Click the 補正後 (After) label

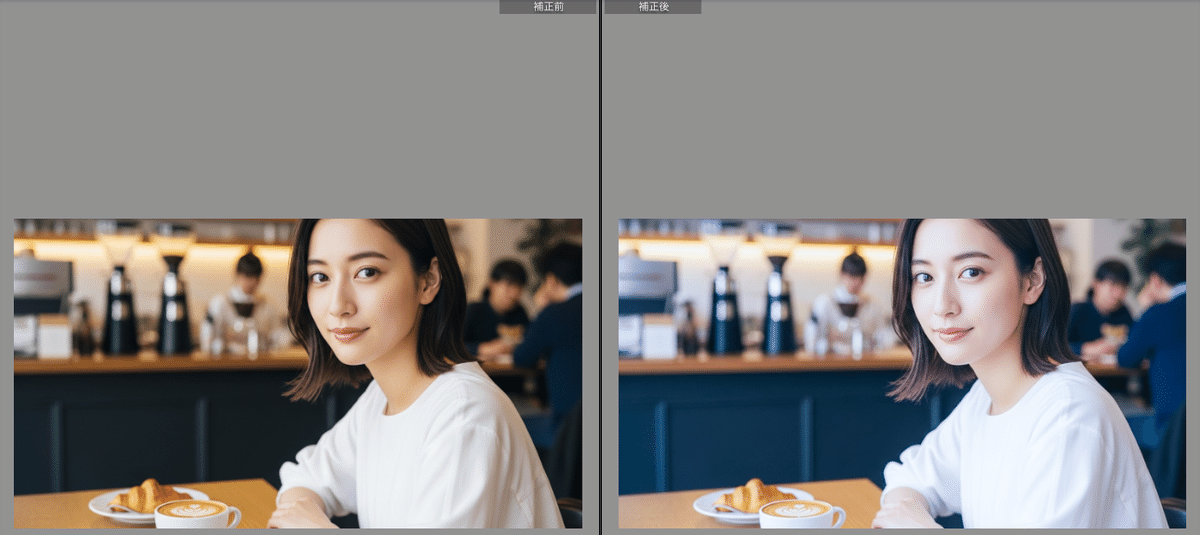pyautogui.click(x=653, y=7)
